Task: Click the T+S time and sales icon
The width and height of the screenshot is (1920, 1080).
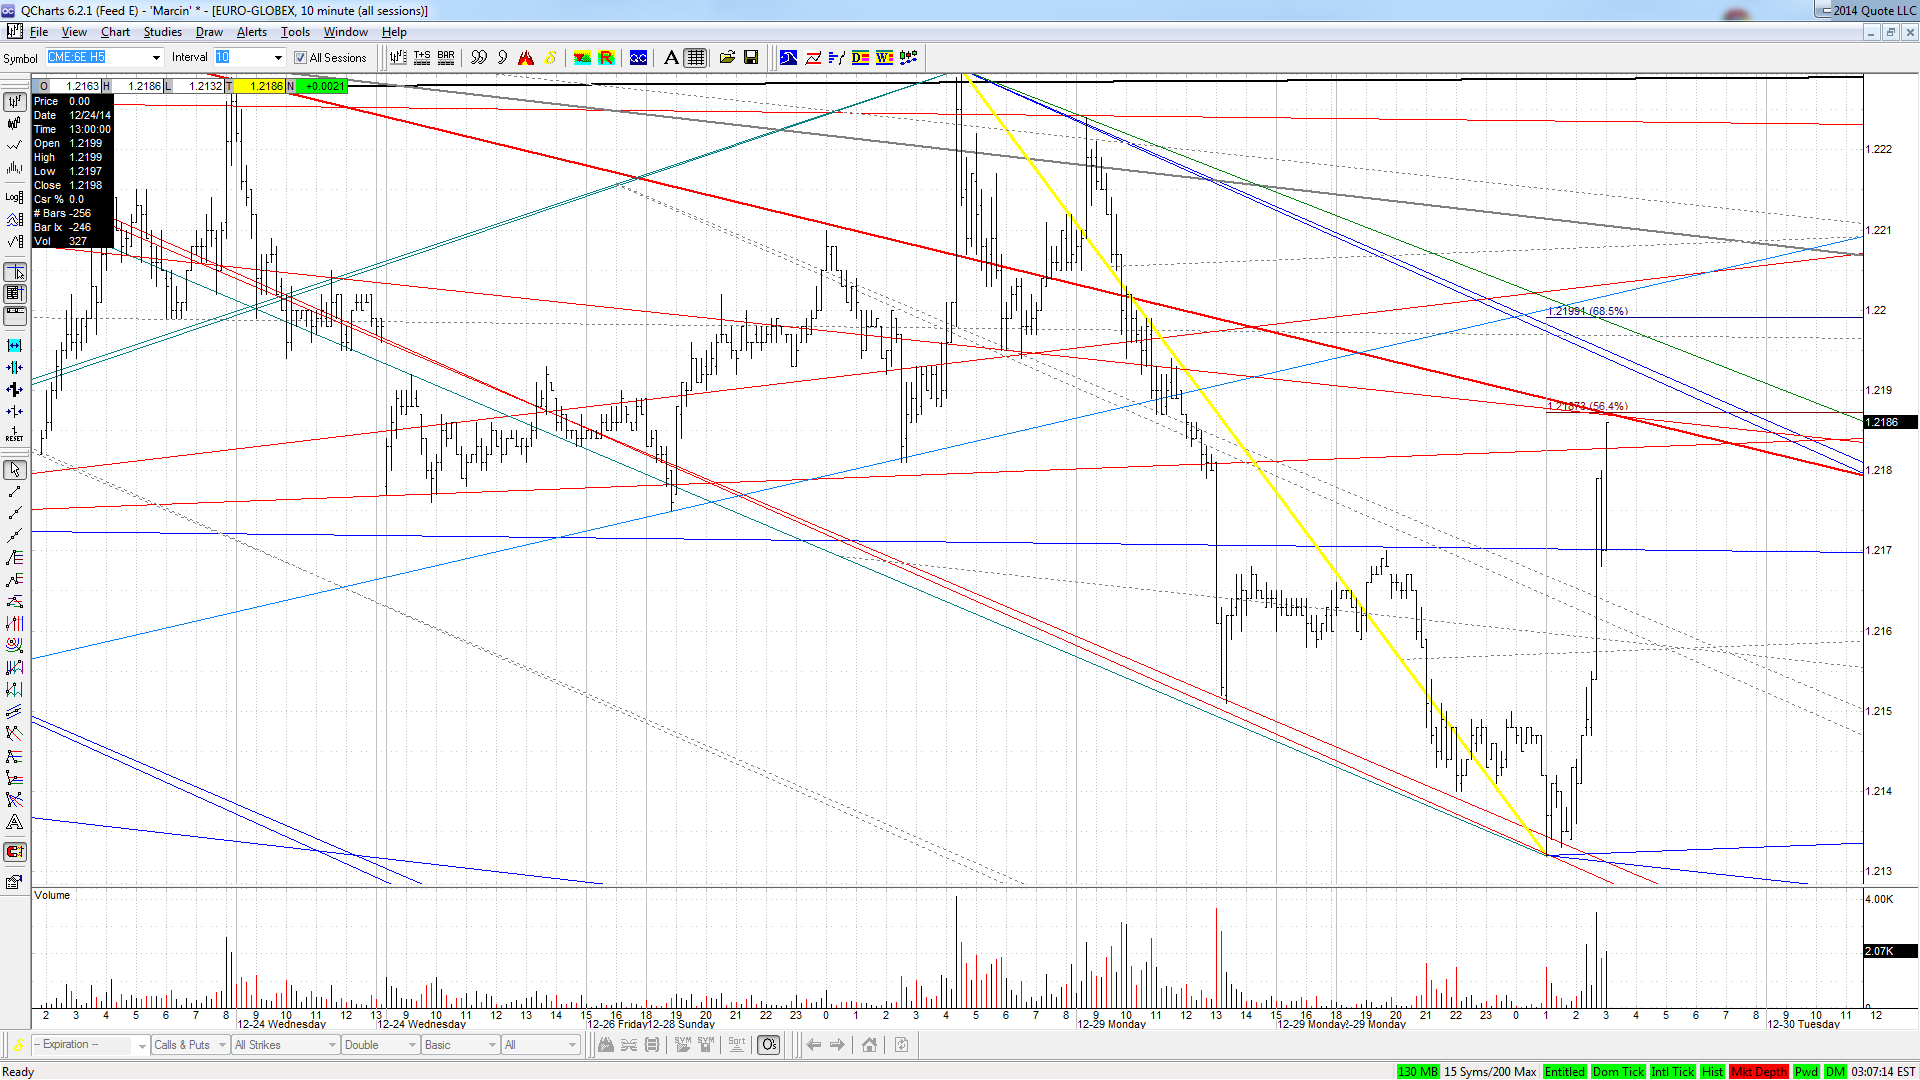Action: click(x=422, y=58)
